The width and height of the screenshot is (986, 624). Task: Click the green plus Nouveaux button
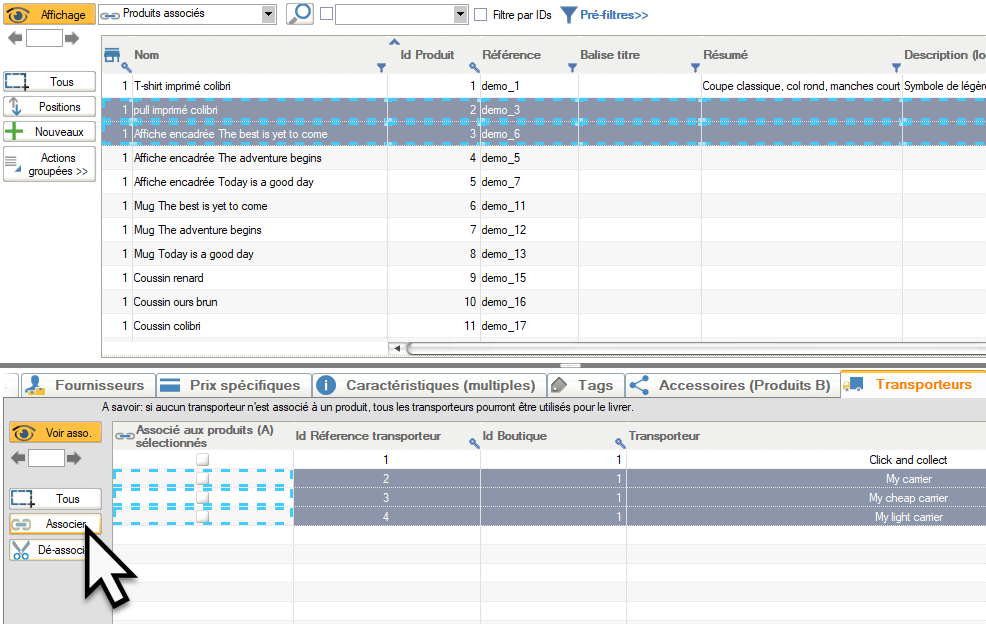[x=50, y=132]
